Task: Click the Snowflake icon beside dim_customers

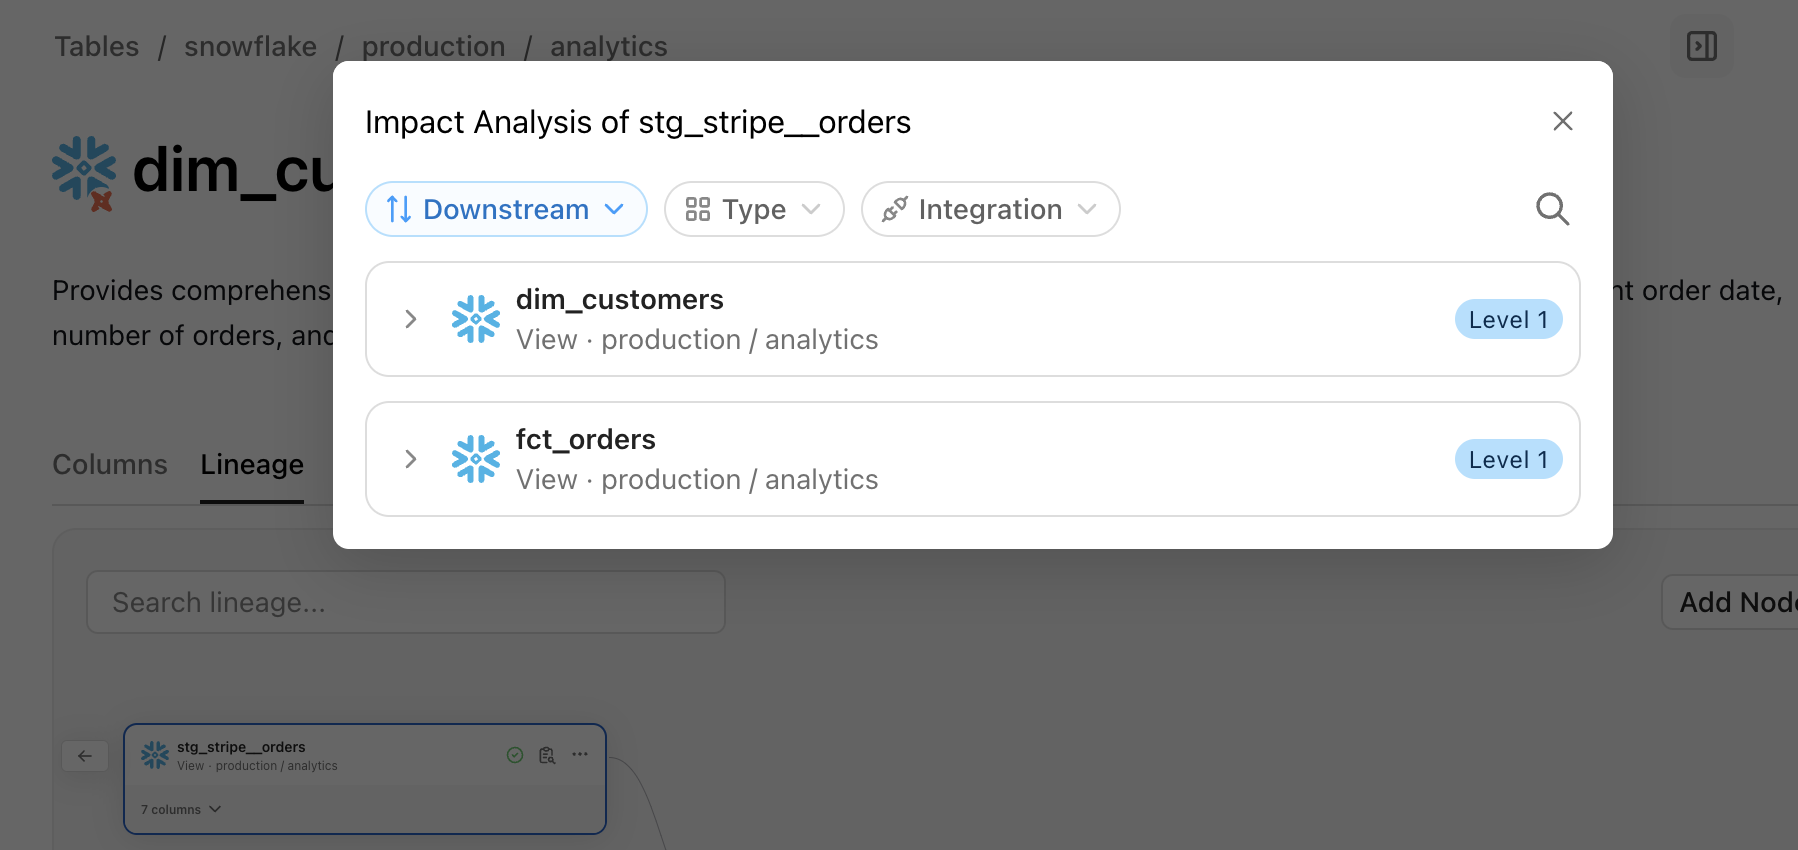Action: [x=475, y=319]
